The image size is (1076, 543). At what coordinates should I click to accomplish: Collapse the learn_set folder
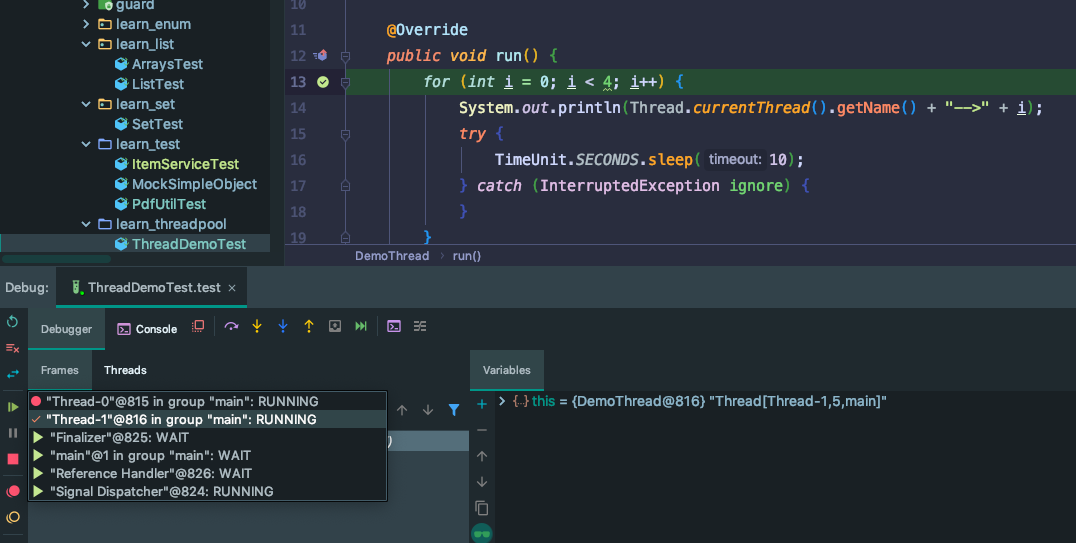tap(86, 104)
